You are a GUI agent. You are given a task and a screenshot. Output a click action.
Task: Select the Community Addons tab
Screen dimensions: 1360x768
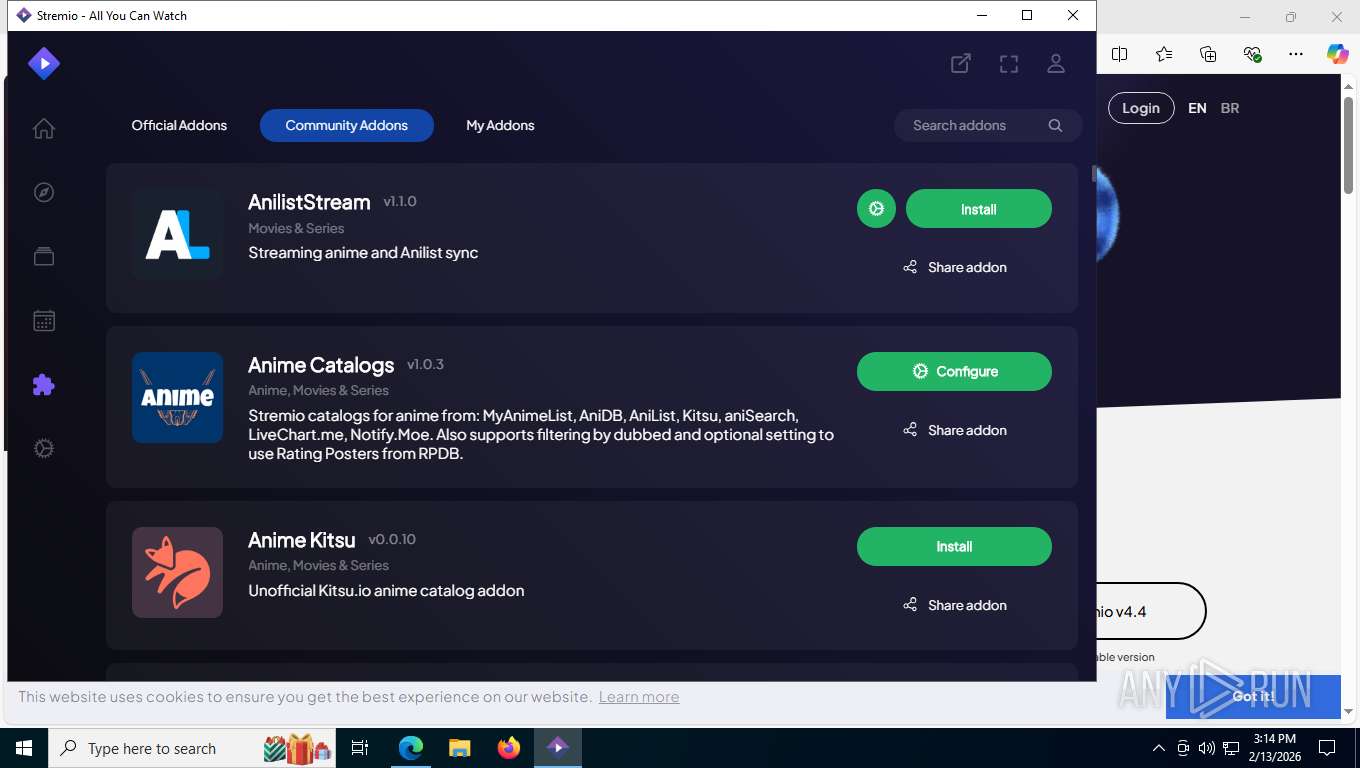point(346,125)
